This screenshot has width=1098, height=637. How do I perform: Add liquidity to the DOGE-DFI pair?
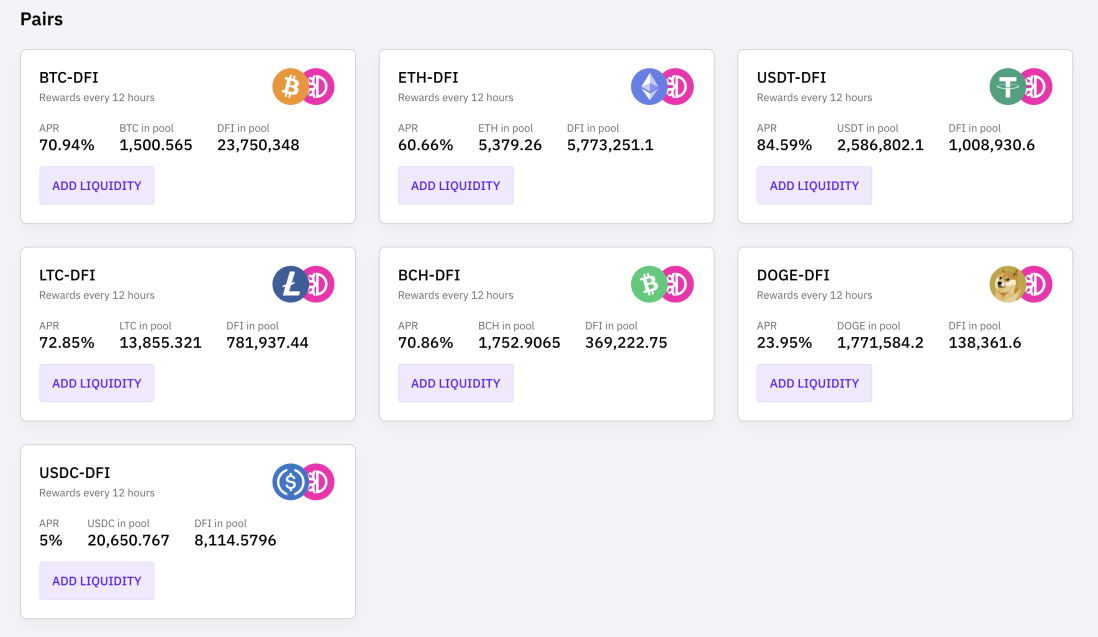pos(814,383)
